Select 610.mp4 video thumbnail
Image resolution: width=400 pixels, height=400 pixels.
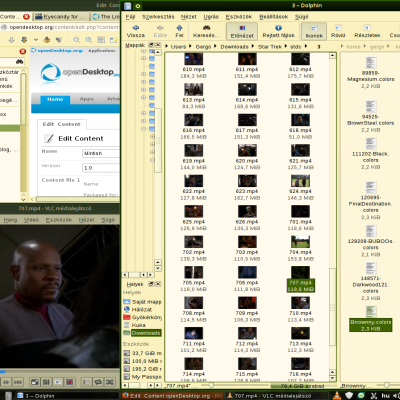pyautogui.click(x=193, y=59)
